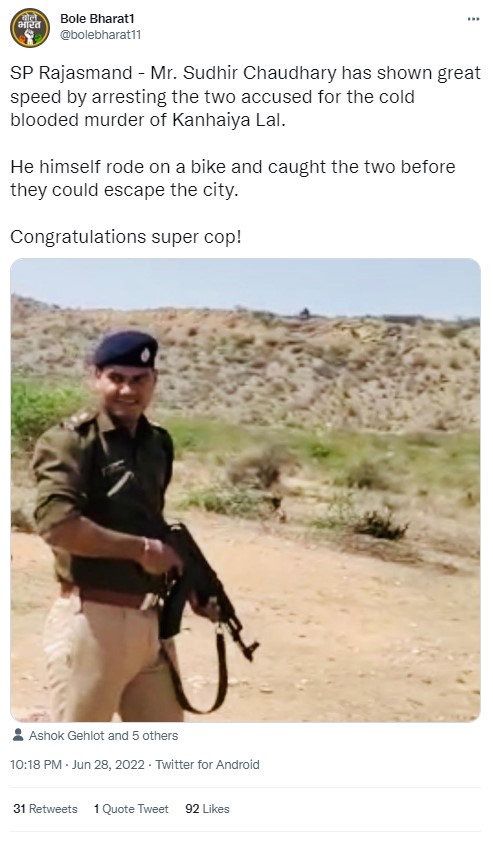
Task: View the Bole Bharat1 display name profile
Action: pyautogui.click(x=97, y=19)
